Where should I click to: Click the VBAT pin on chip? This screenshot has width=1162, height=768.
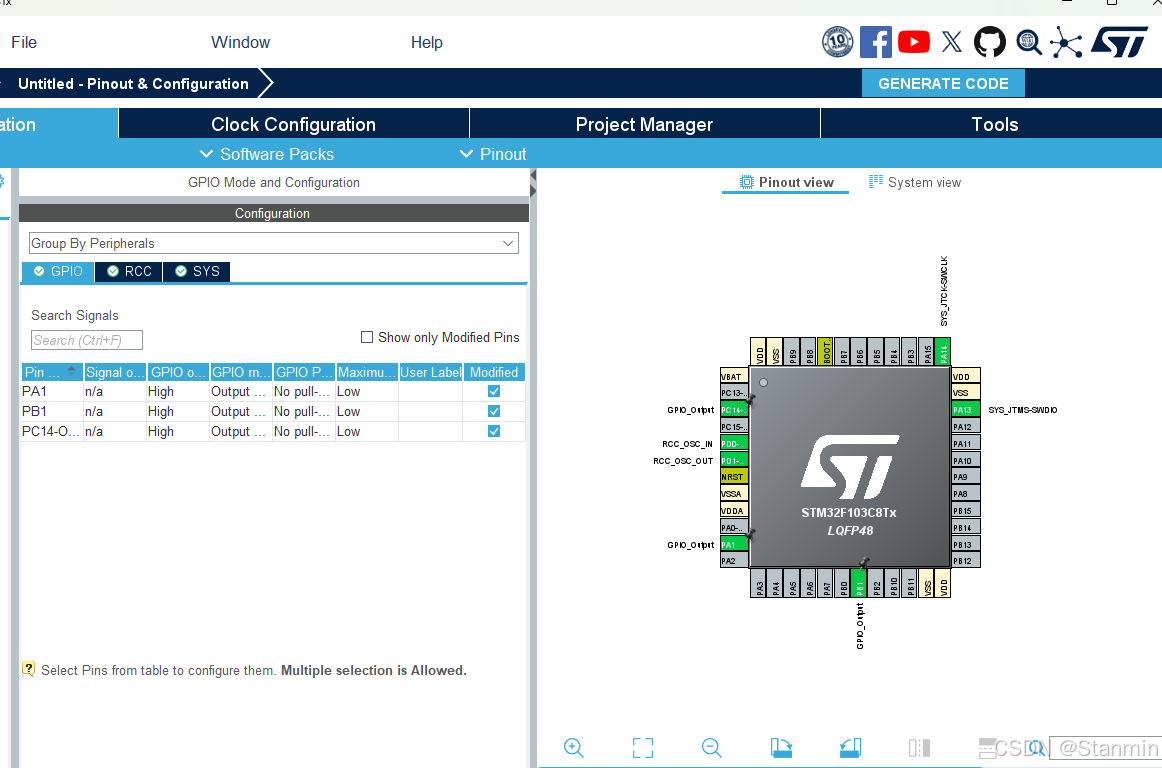click(734, 376)
